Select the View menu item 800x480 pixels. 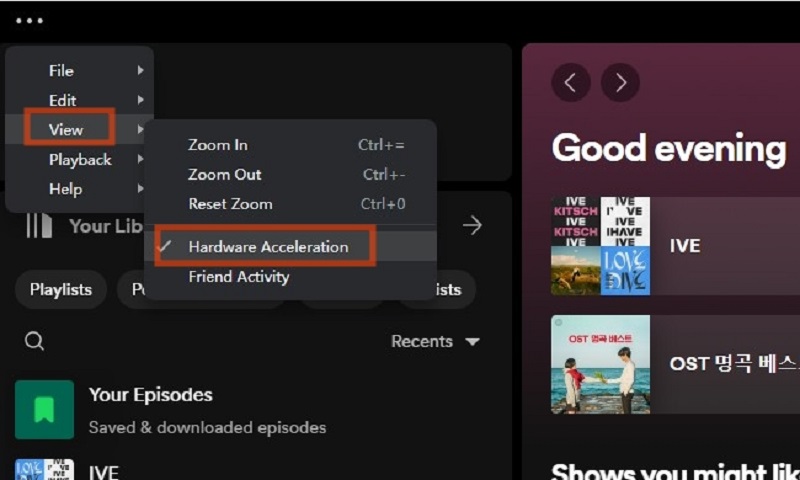click(x=68, y=130)
